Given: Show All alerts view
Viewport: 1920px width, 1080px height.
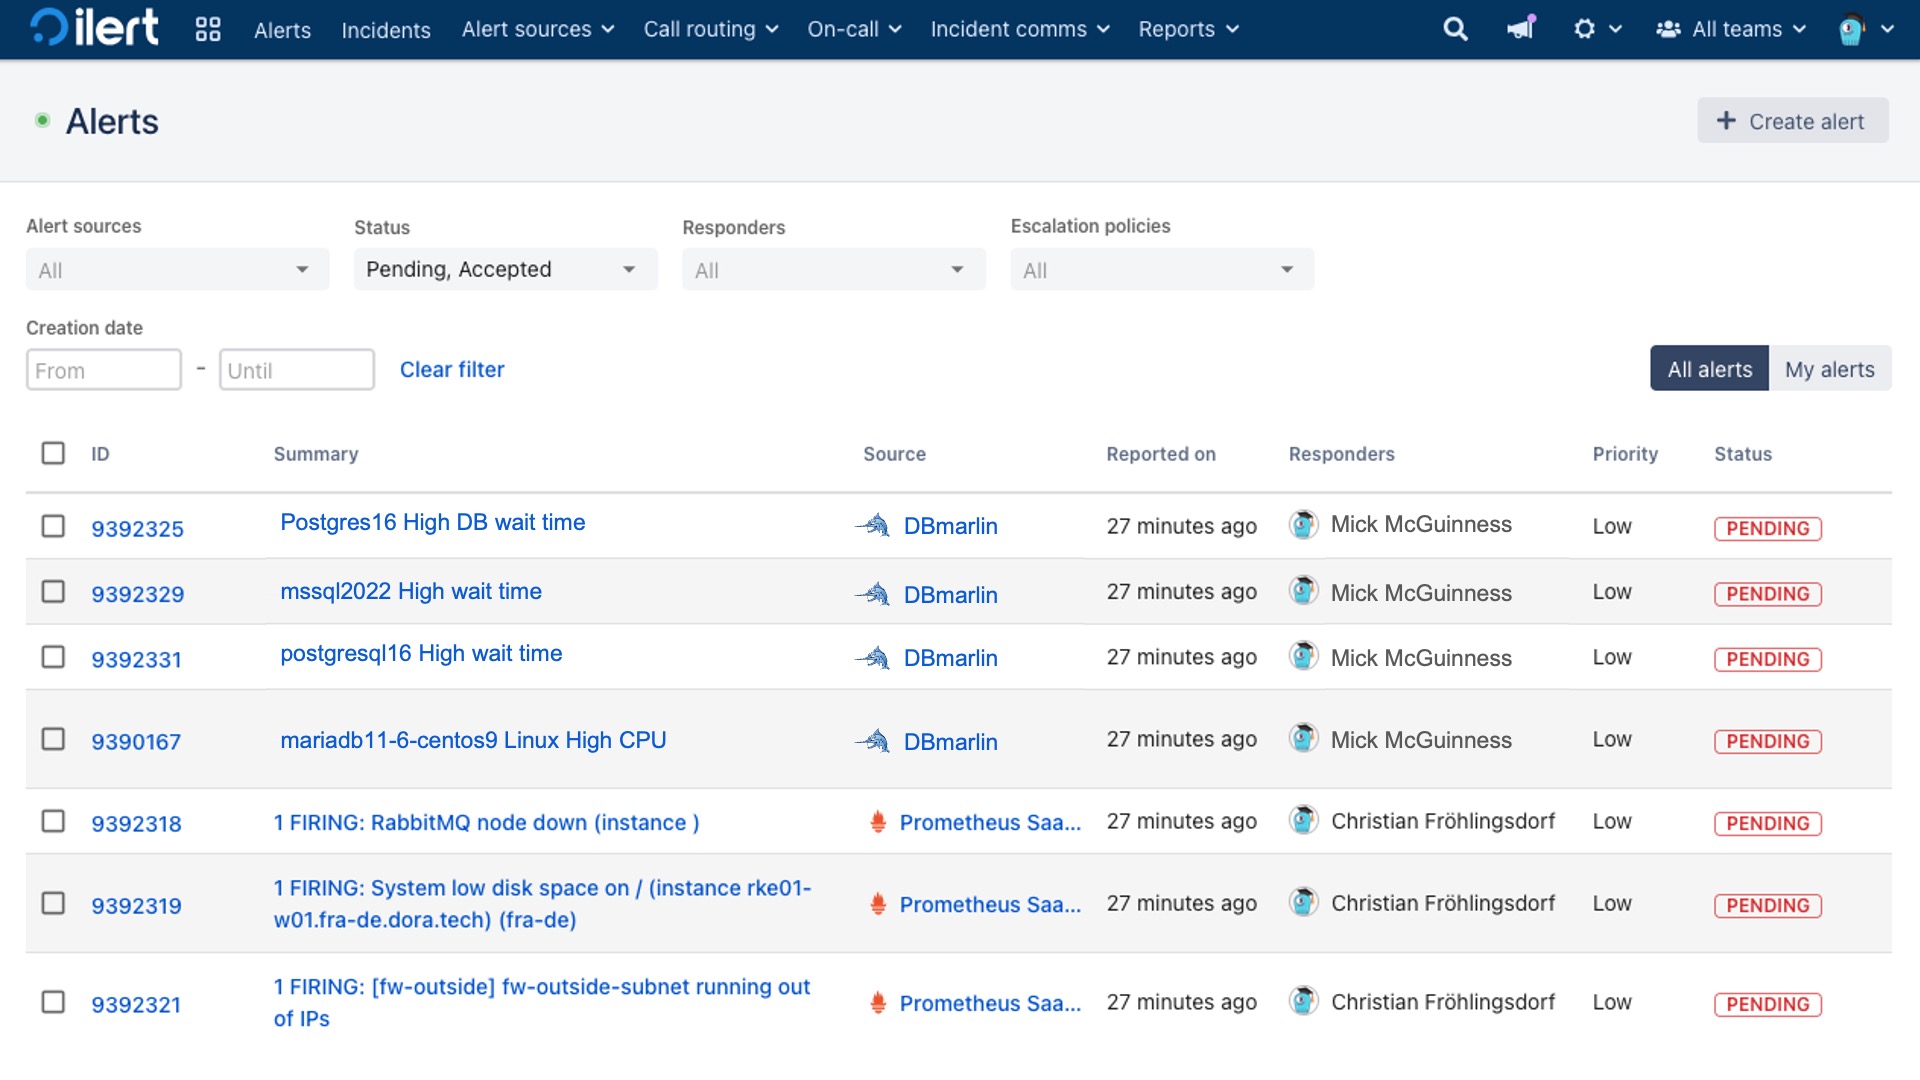Looking at the screenshot, I should pyautogui.click(x=1709, y=369).
